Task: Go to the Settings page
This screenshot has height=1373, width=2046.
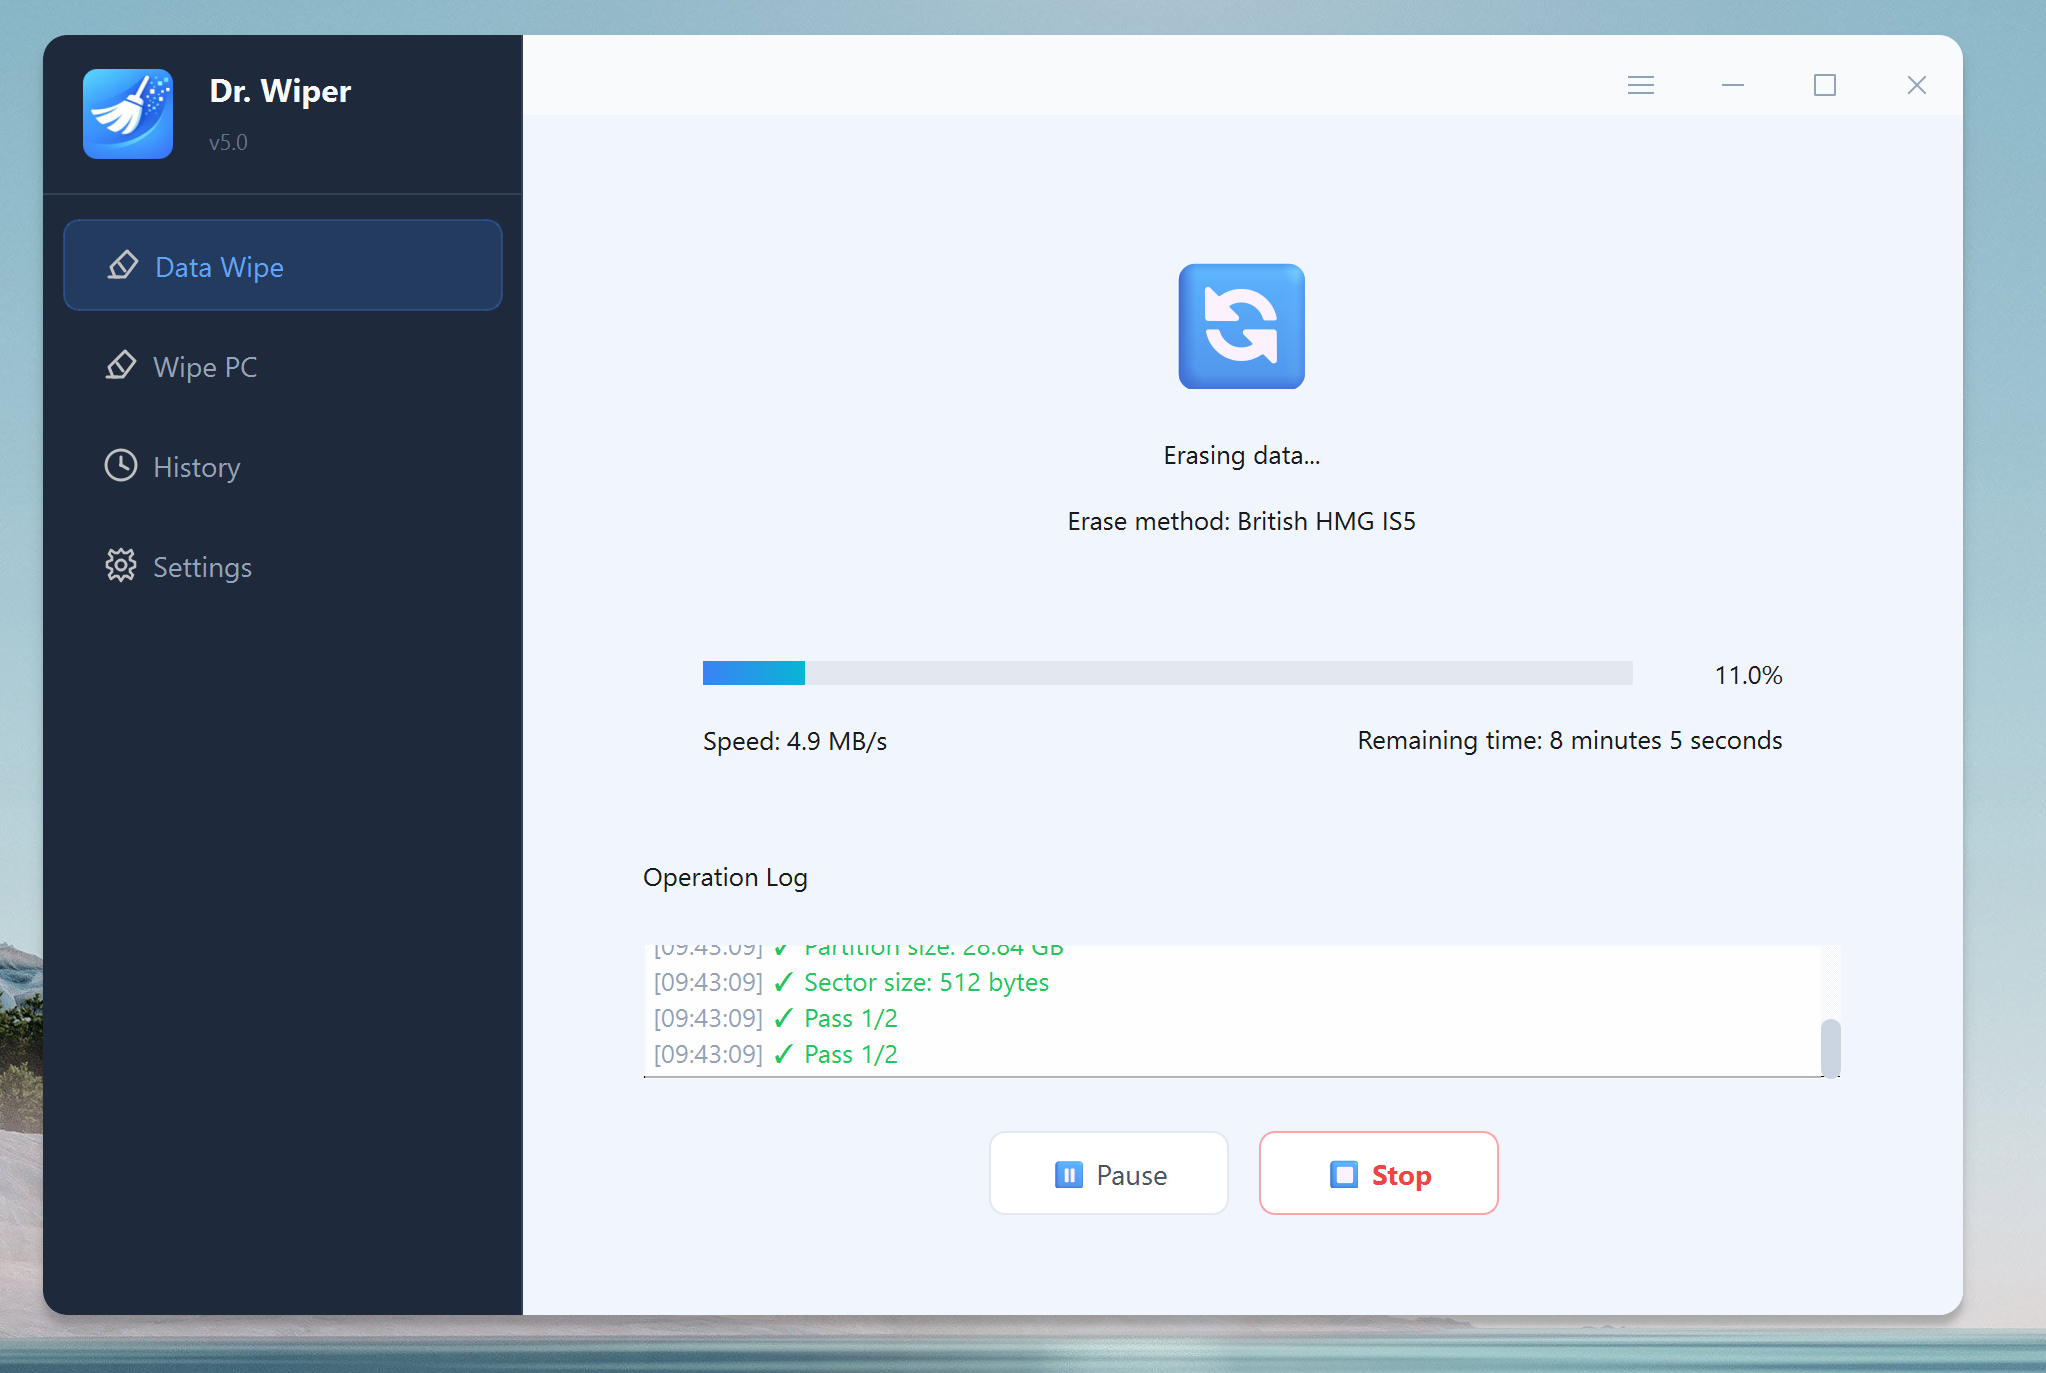Action: (283, 566)
